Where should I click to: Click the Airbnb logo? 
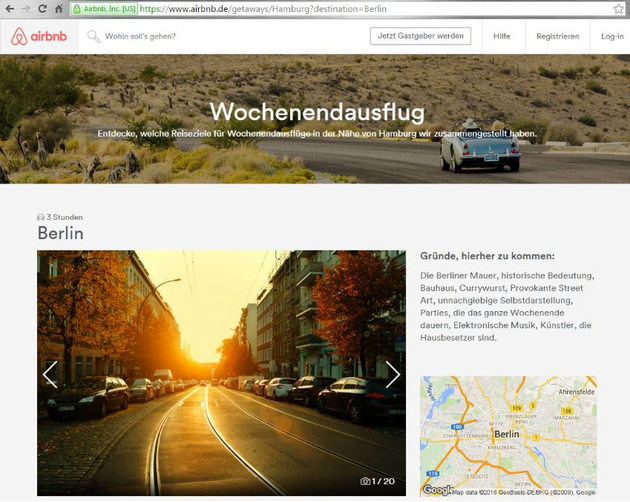click(x=39, y=37)
